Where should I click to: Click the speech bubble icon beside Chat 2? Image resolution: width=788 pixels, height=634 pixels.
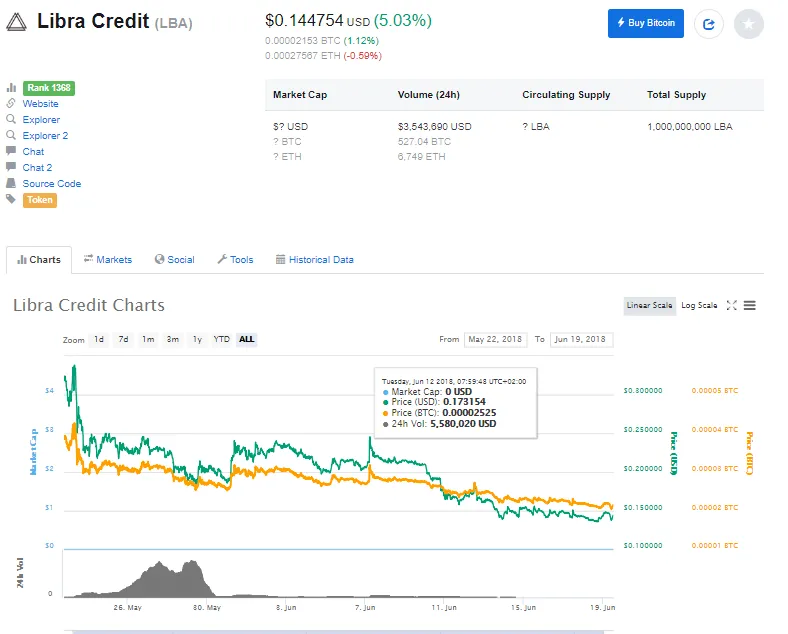tap(11, 167)
